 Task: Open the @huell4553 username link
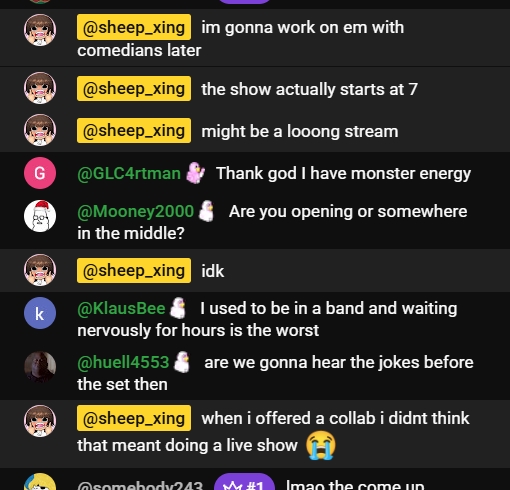tap(123, 362)
